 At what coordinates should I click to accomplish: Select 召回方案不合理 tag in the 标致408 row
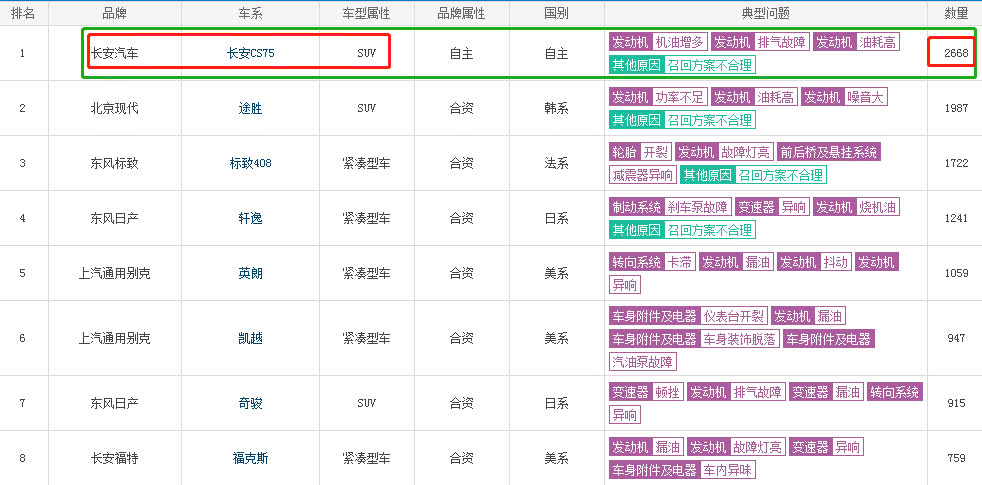coord(781,175)
